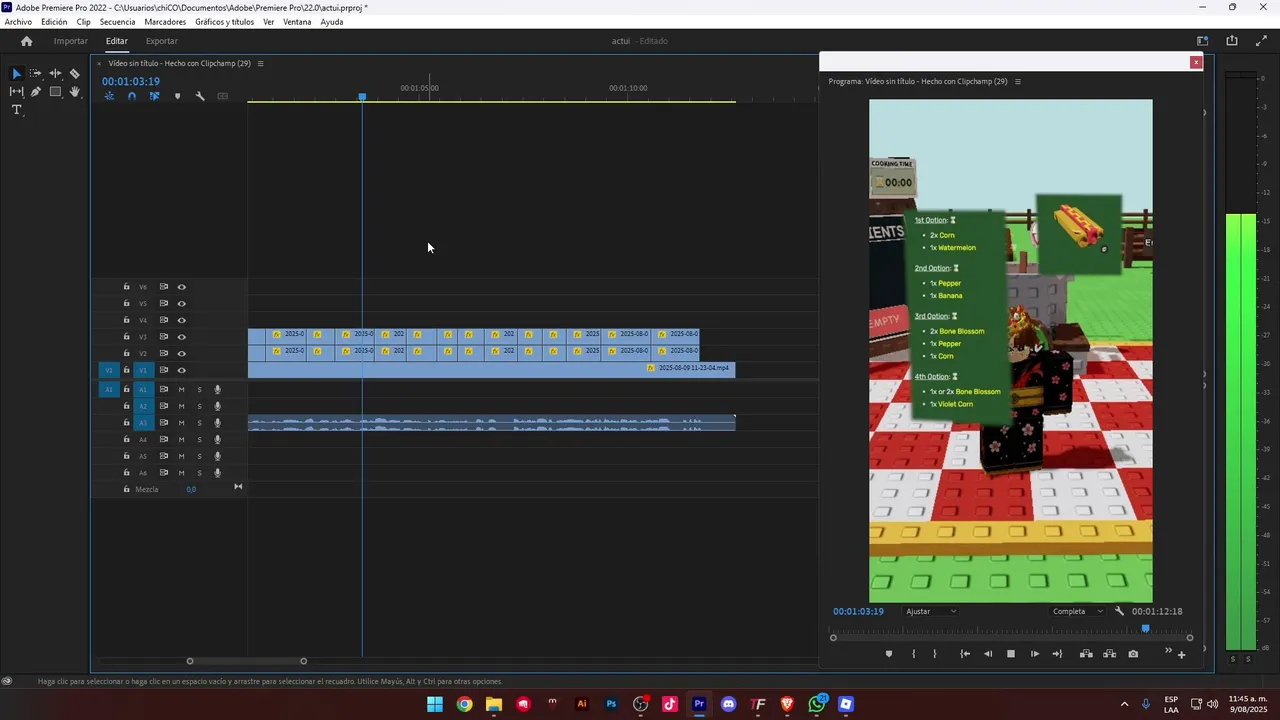Image resolution: width=1280 pixels, height=720 pixels.
Task: Select the Selection tool arrow
Action: [x=16, y=73]
